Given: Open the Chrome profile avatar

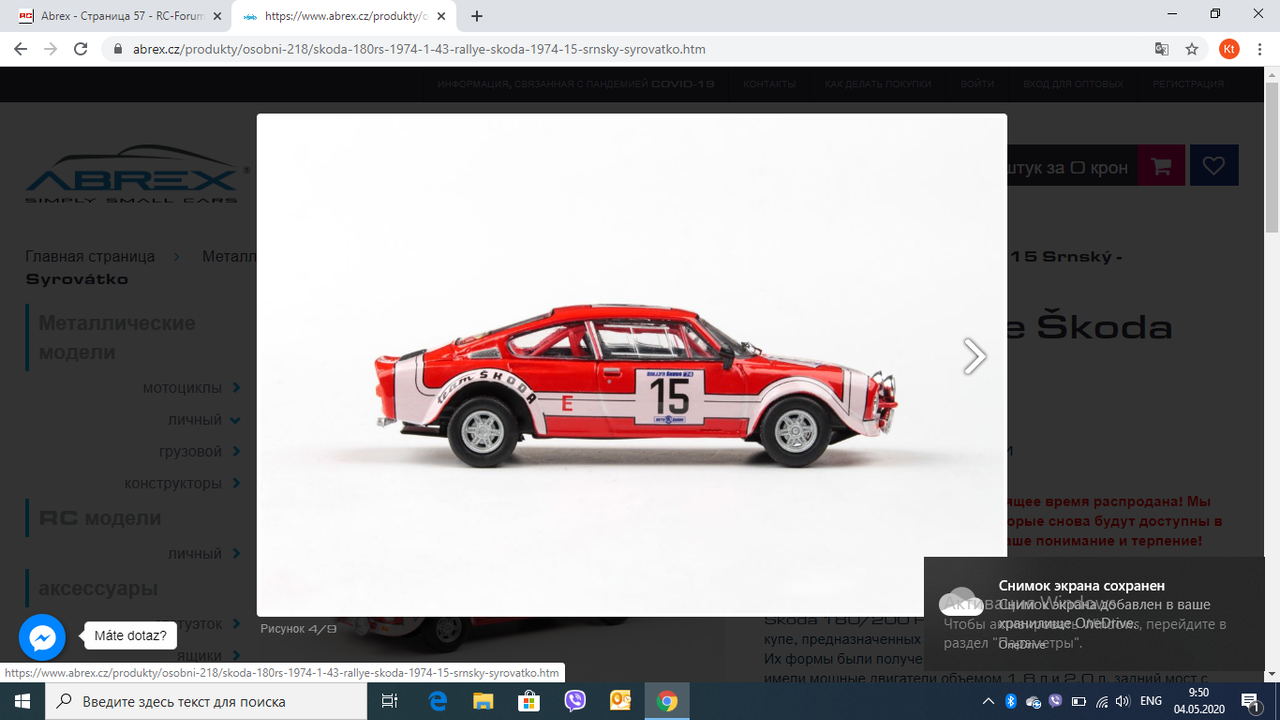Looking at the screenshot, I should (1229, 49).
